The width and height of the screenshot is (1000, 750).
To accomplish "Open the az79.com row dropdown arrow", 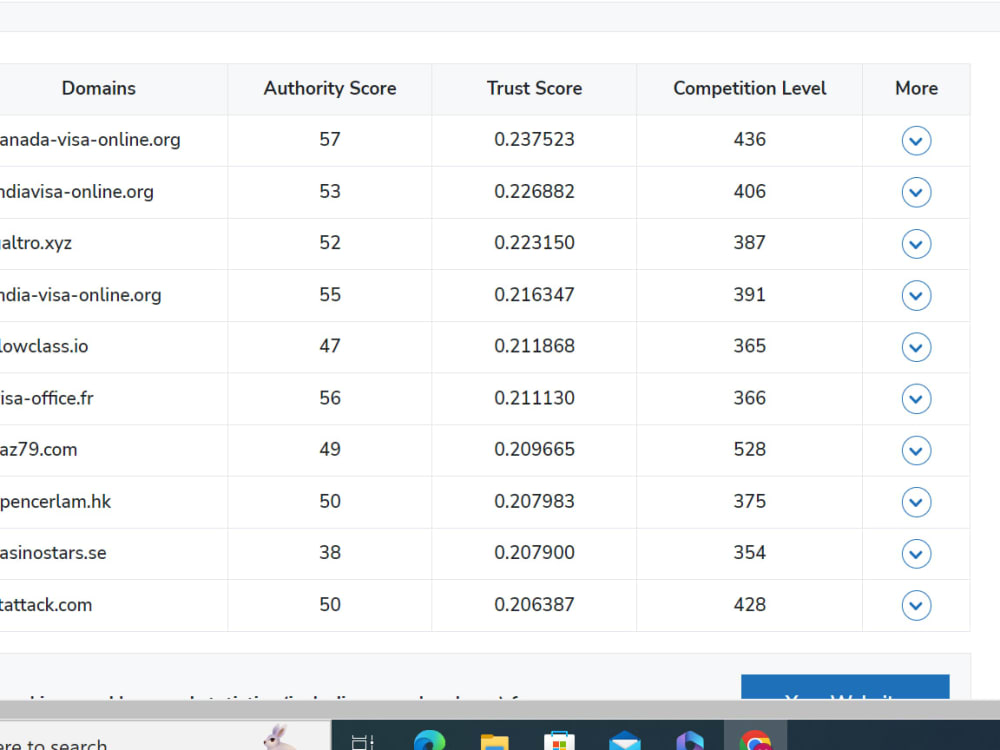I will pyautogui.click(x=916, y=451).
